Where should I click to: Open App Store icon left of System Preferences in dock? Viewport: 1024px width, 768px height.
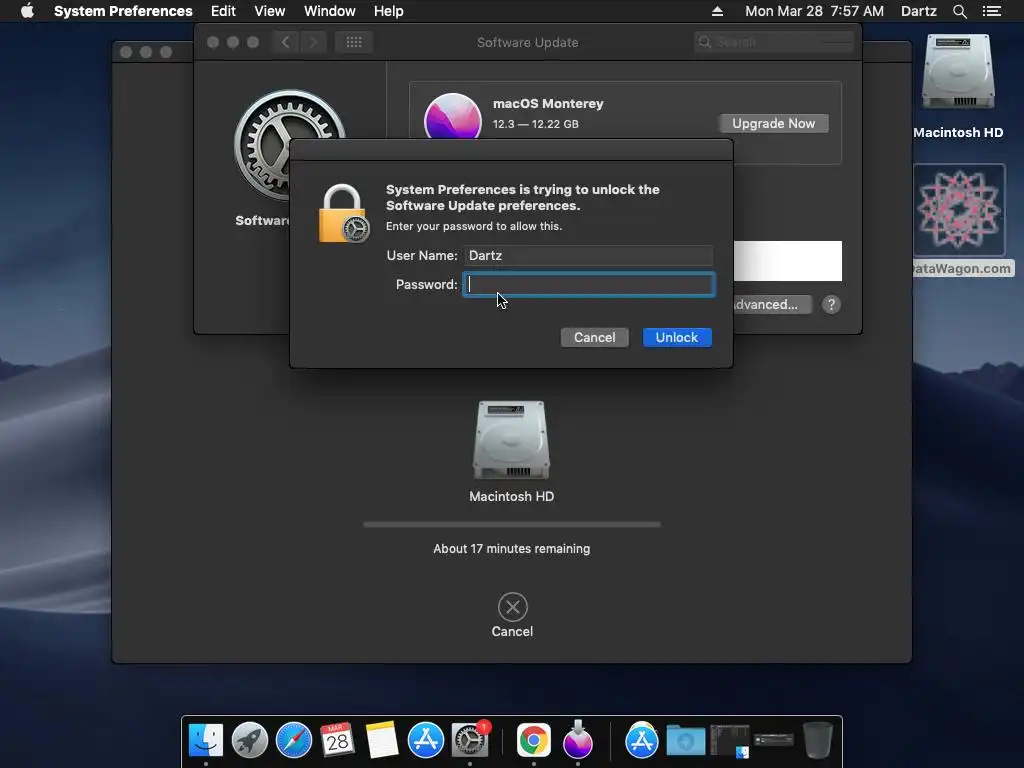pos(426,740)
